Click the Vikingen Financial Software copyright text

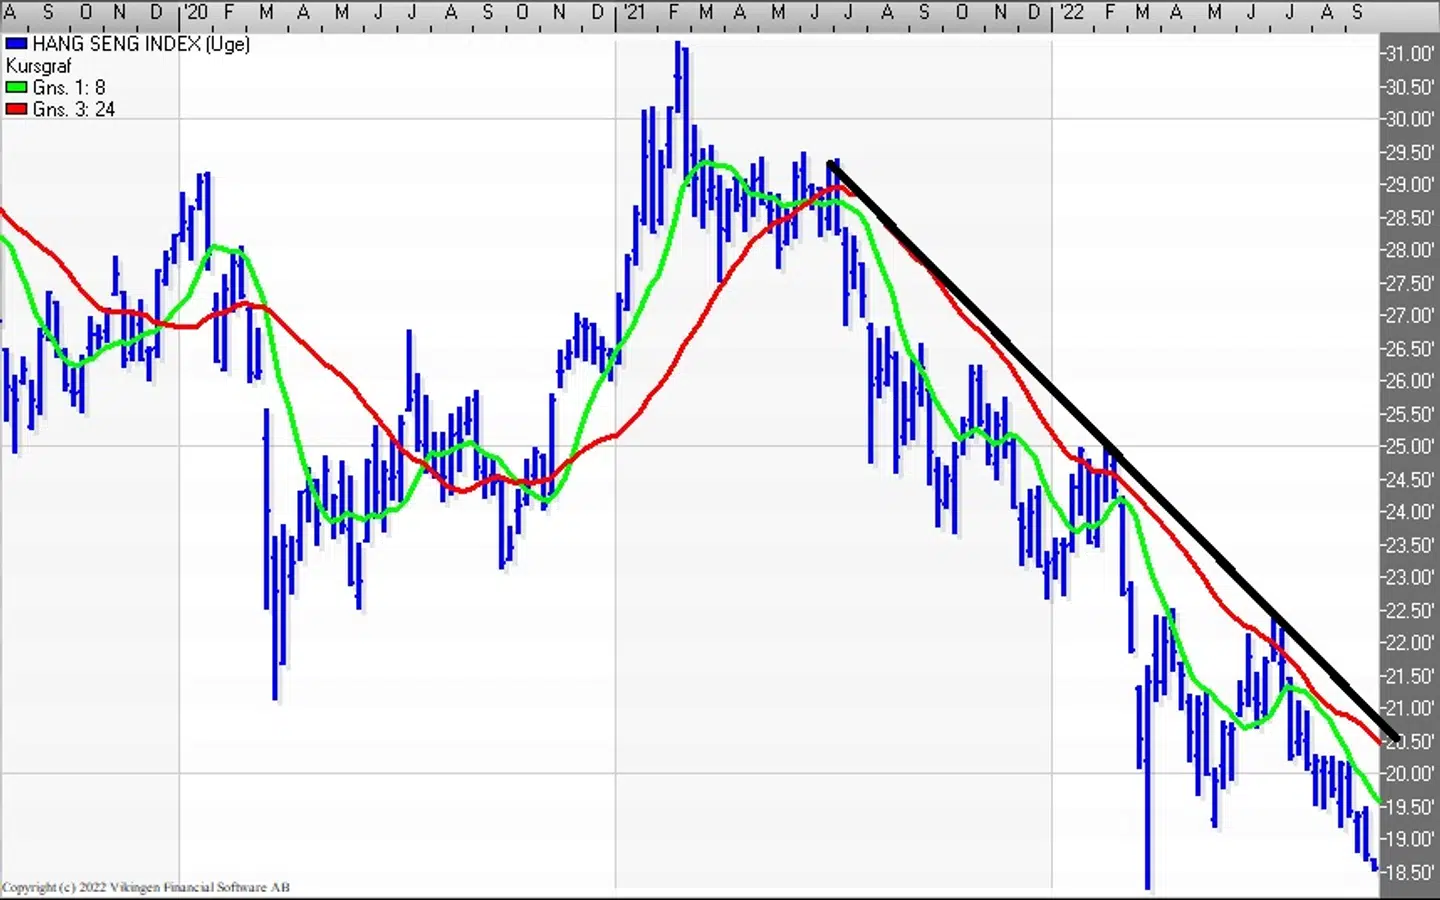point(146,887)
